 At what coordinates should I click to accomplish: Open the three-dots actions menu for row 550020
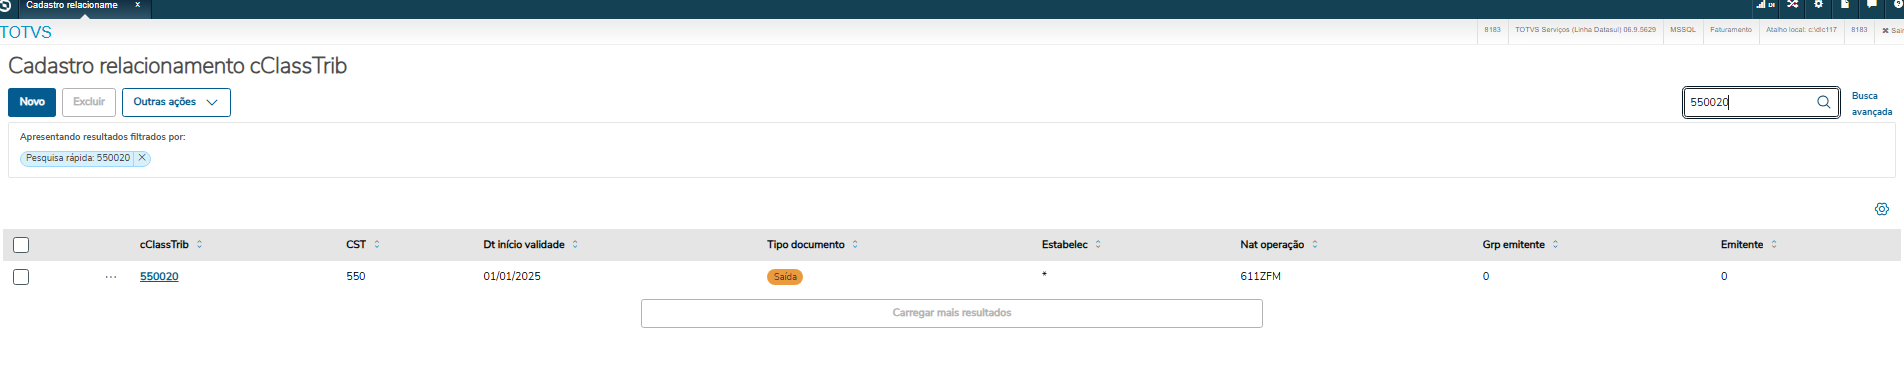click(111, 277)
